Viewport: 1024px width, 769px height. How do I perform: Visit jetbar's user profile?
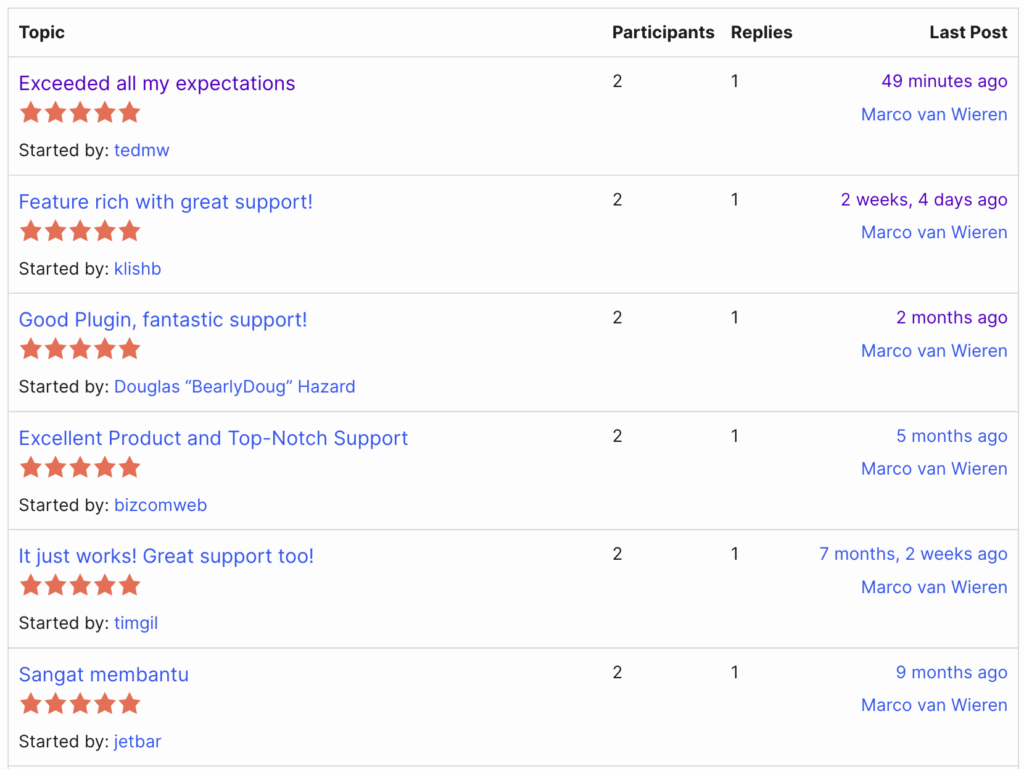[x=137, y=741]
